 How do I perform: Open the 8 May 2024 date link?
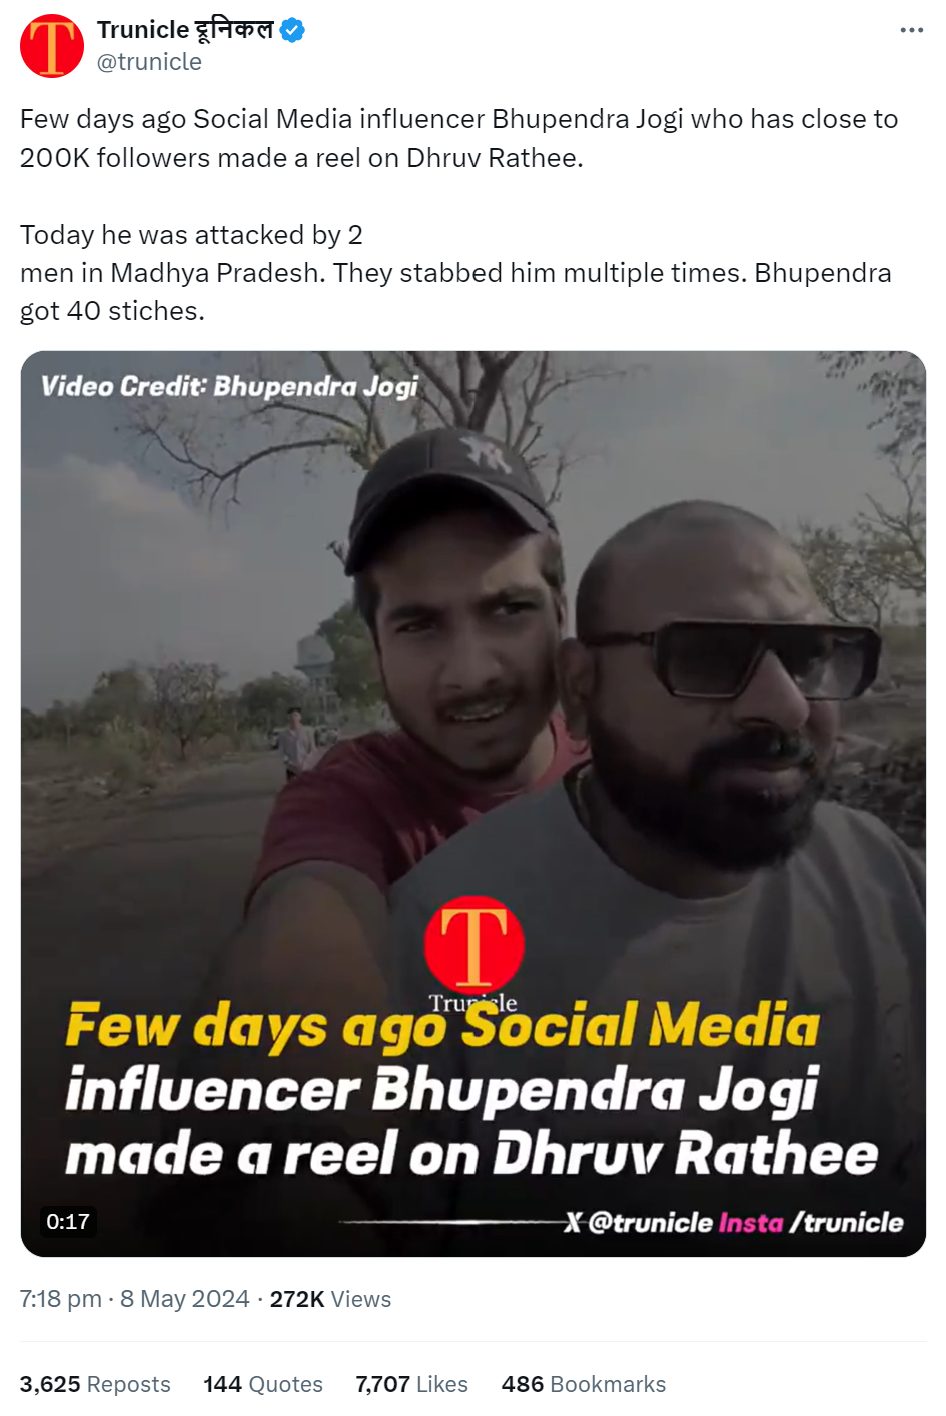pyautogui.click(x=185, y=1299)
